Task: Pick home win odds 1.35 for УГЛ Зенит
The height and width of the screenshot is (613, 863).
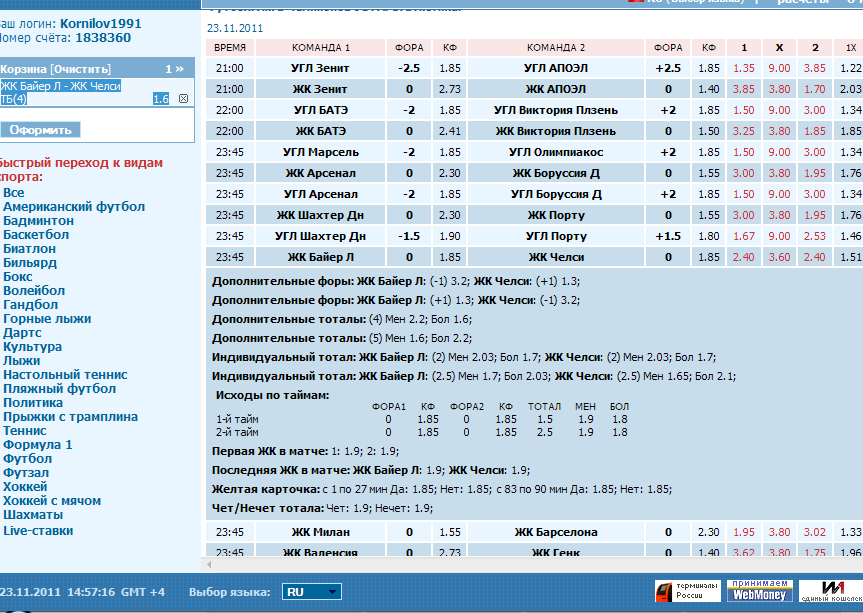Action: (x=744, y=68)
